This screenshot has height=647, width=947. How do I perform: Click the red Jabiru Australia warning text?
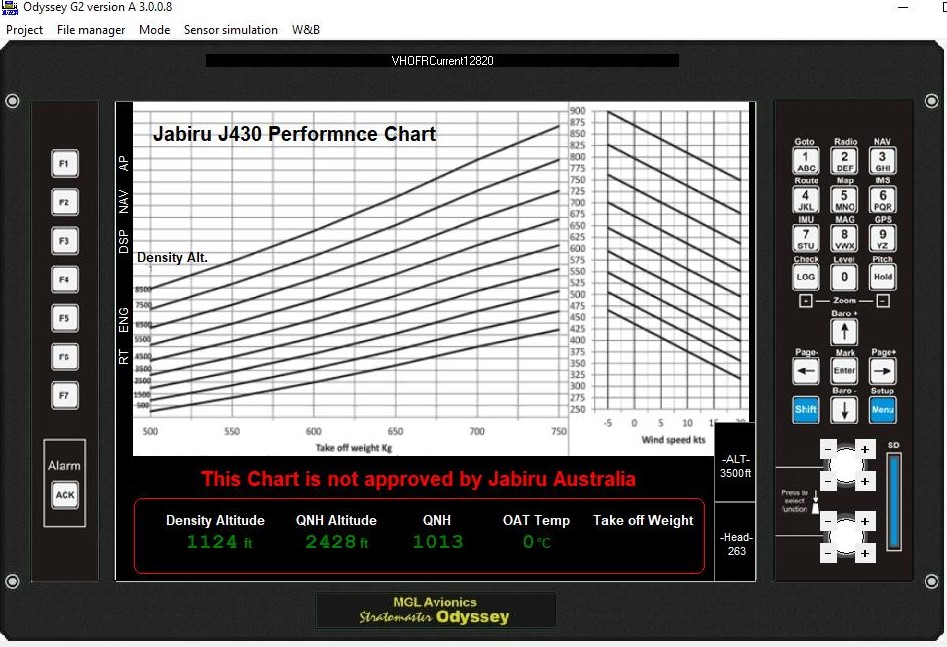click(418, 478)
